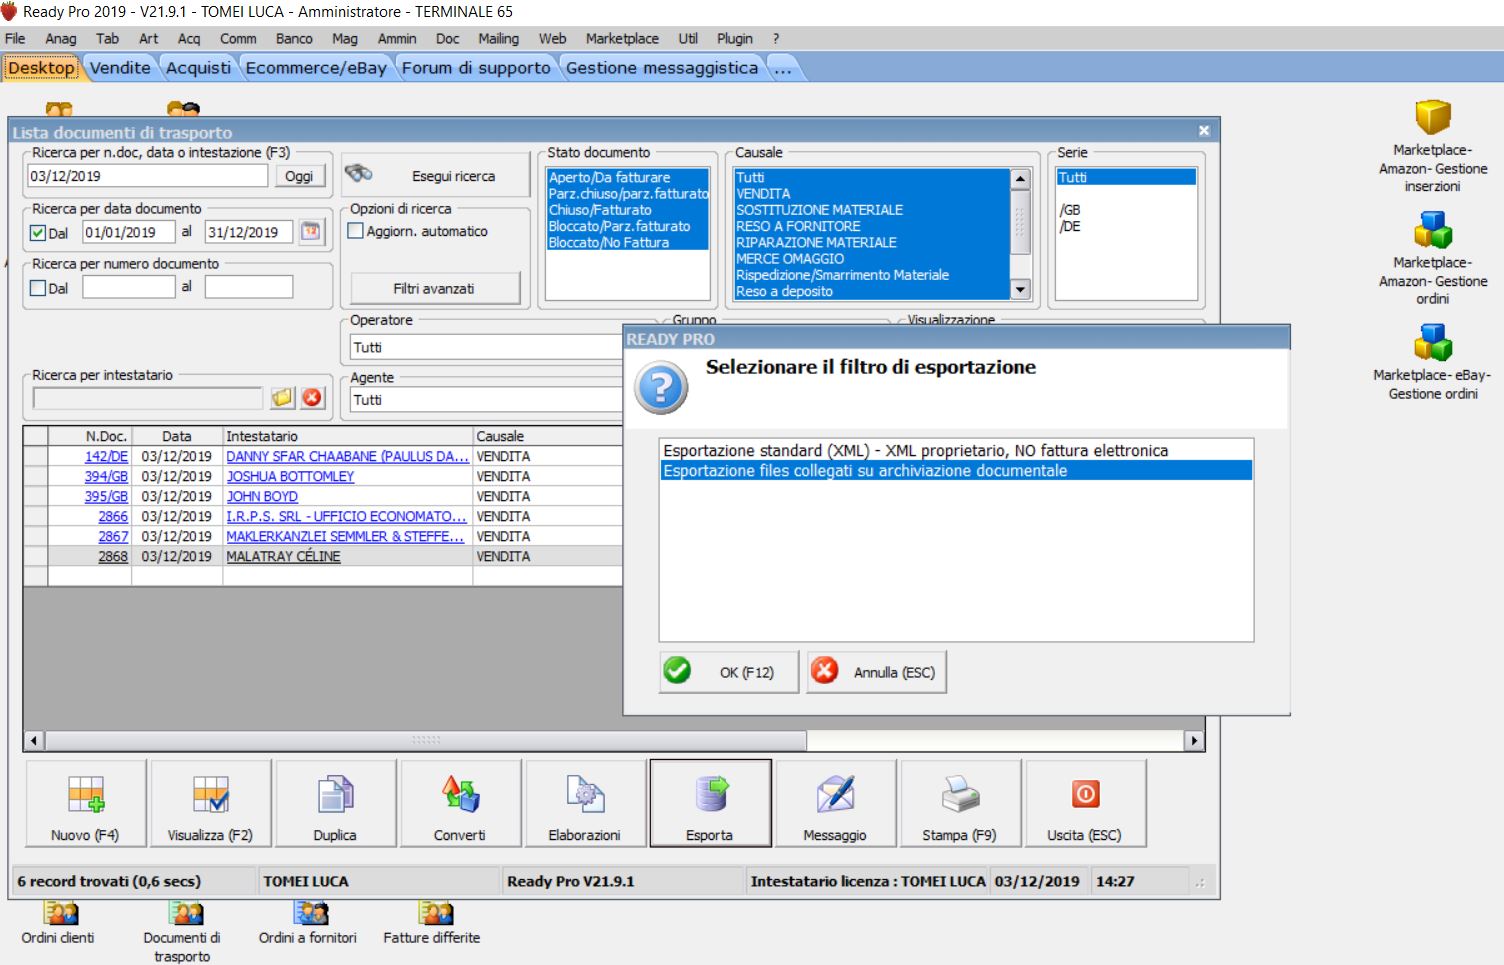
Task: Click Uscita (ESC) exit button
Action: pyautogui.click(x=1085, y=803)
